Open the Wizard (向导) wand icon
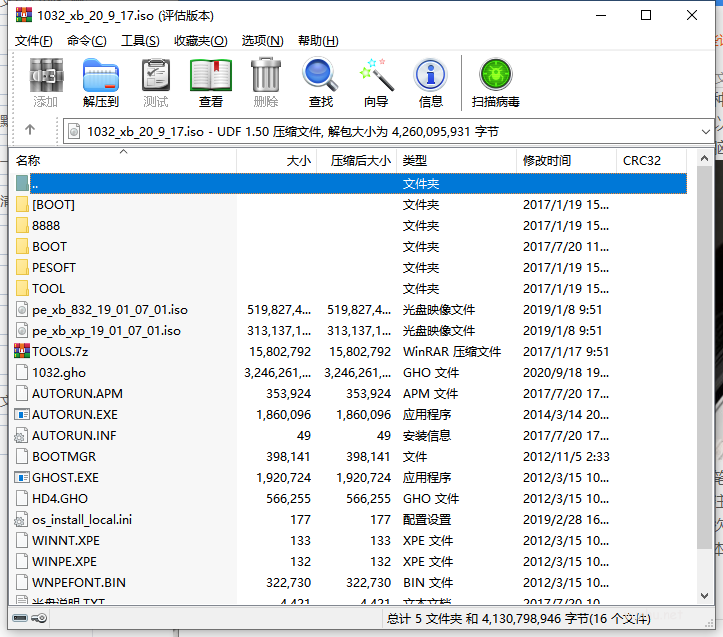This screenshot has height=637, width=723. pos(376,82)
